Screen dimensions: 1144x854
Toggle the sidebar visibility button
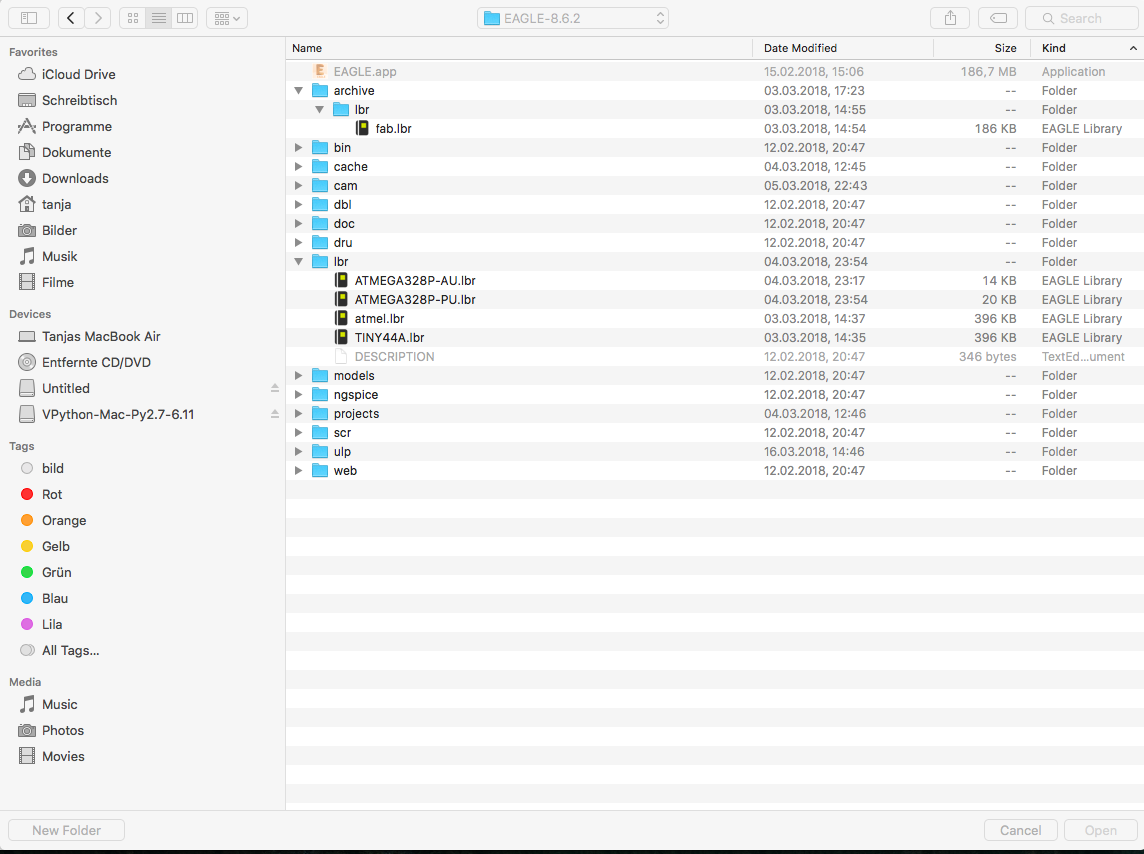pyautogui.click(x=29, y=18)
